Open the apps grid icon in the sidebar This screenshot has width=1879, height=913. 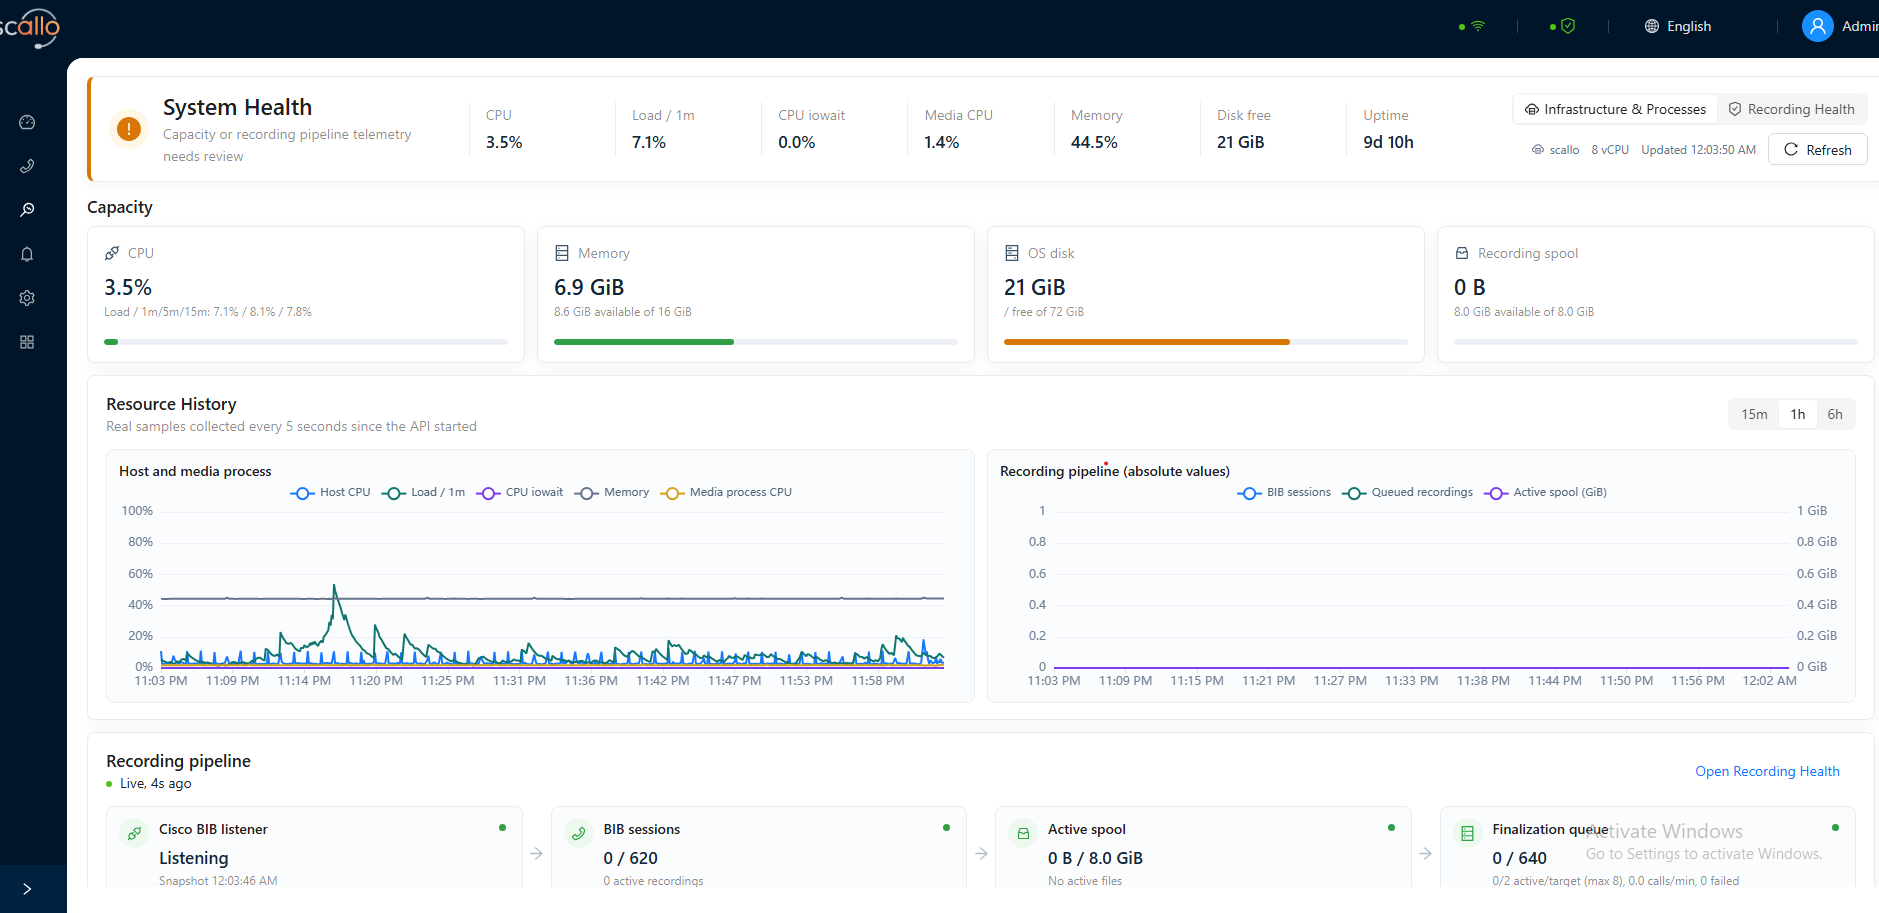[x=27, y=342]
